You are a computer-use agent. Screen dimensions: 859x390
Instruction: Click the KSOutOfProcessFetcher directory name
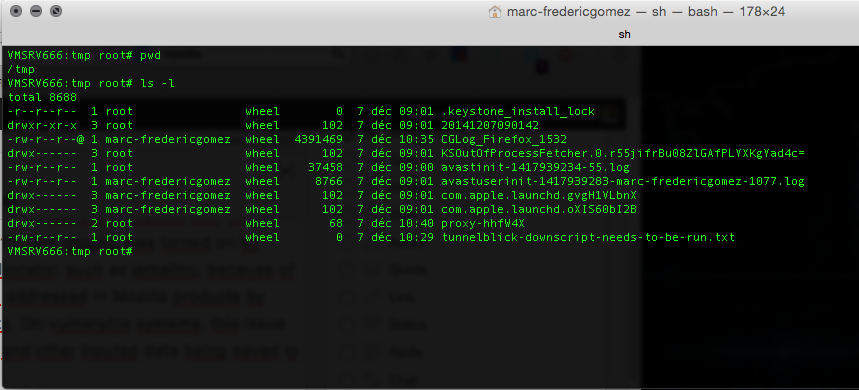[x=622, y=153]
